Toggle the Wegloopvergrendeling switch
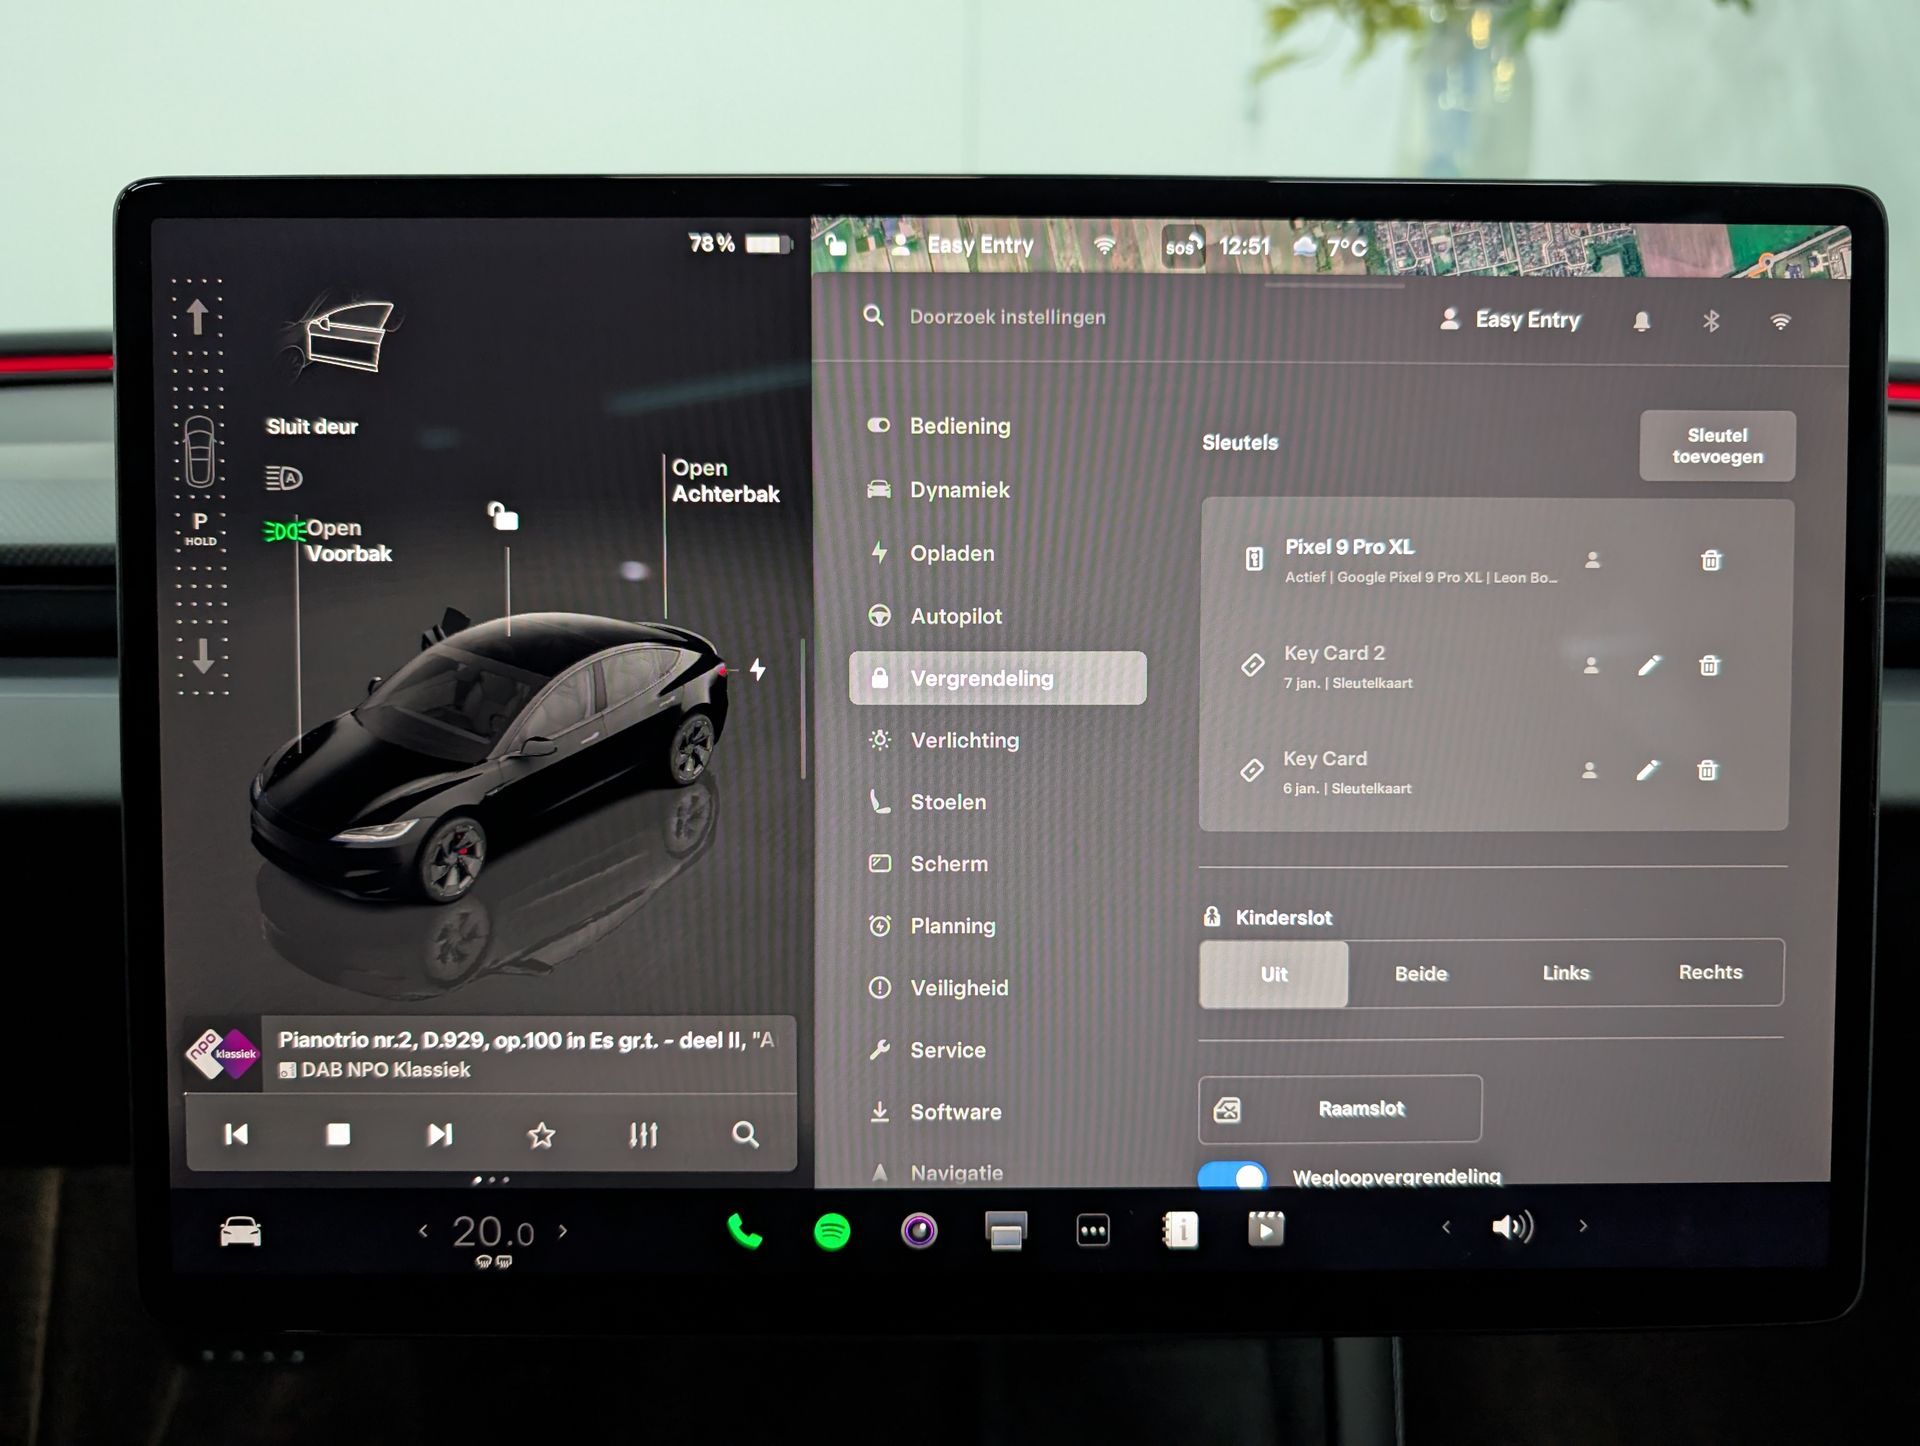Viewport: 1920px width, 1446px height. pos(1232,1176)
